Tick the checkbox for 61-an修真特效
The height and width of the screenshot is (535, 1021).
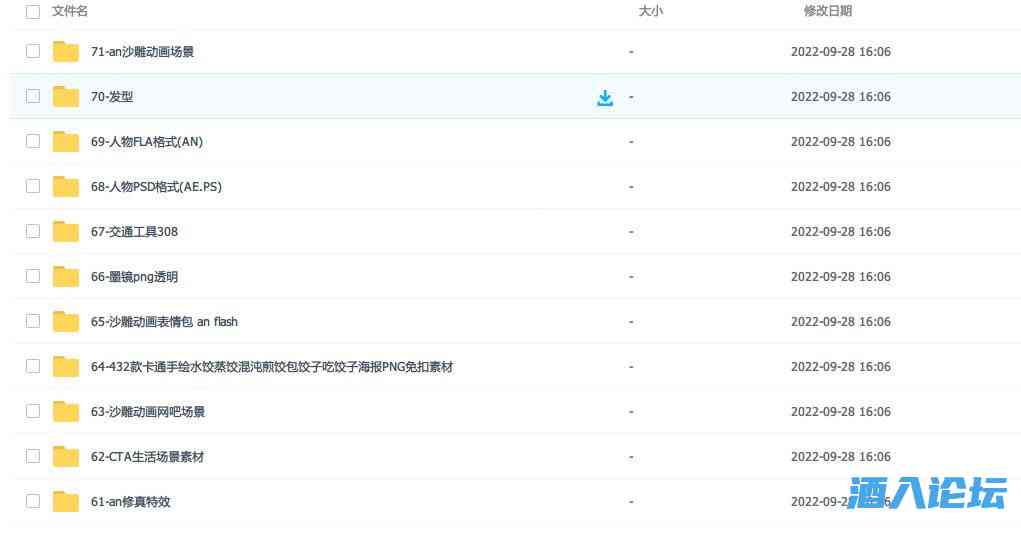point(33,502)
